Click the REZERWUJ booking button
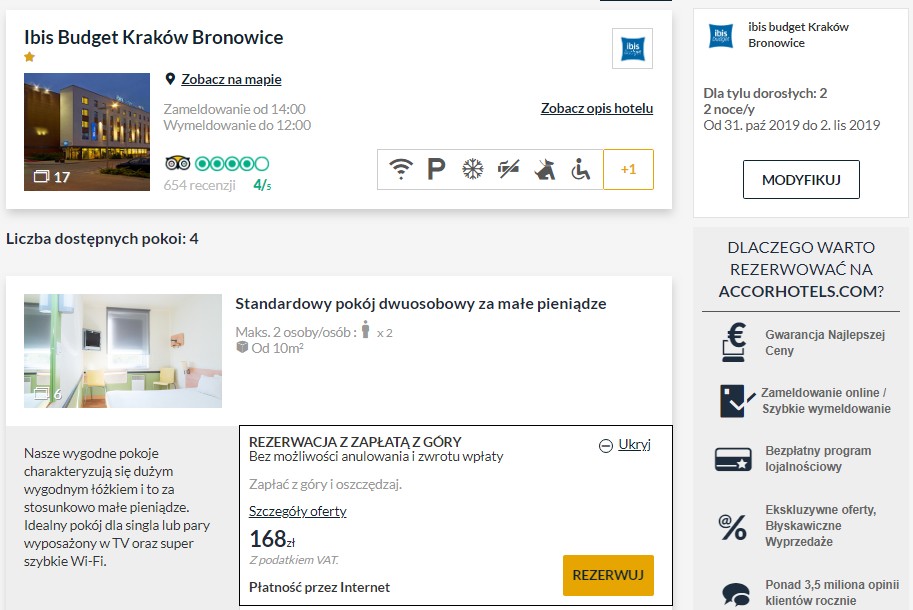Image resolution: width=913 pixels, height=610 pixels. pyautogui.click(x=608, y=575)
